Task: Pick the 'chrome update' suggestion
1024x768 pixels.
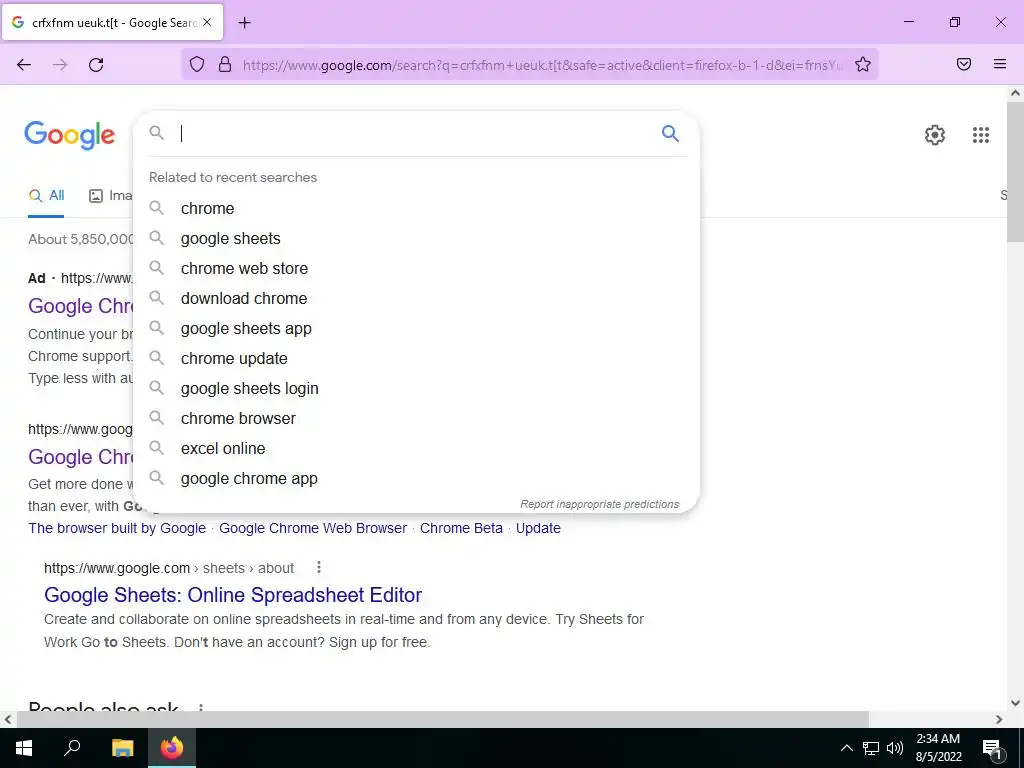Action: point(417,359)
